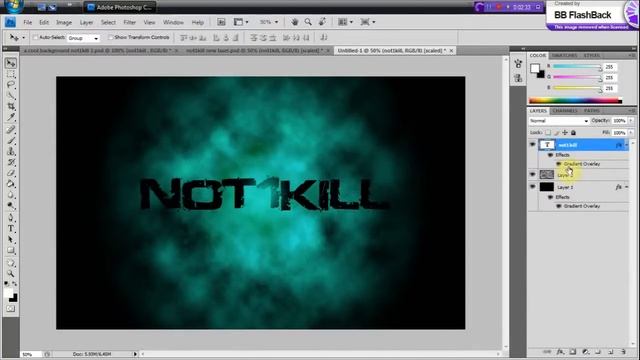This screenshot has height=360, width=640.
Task: Select the Clone Stamp tool
Action: pos(11,151)
